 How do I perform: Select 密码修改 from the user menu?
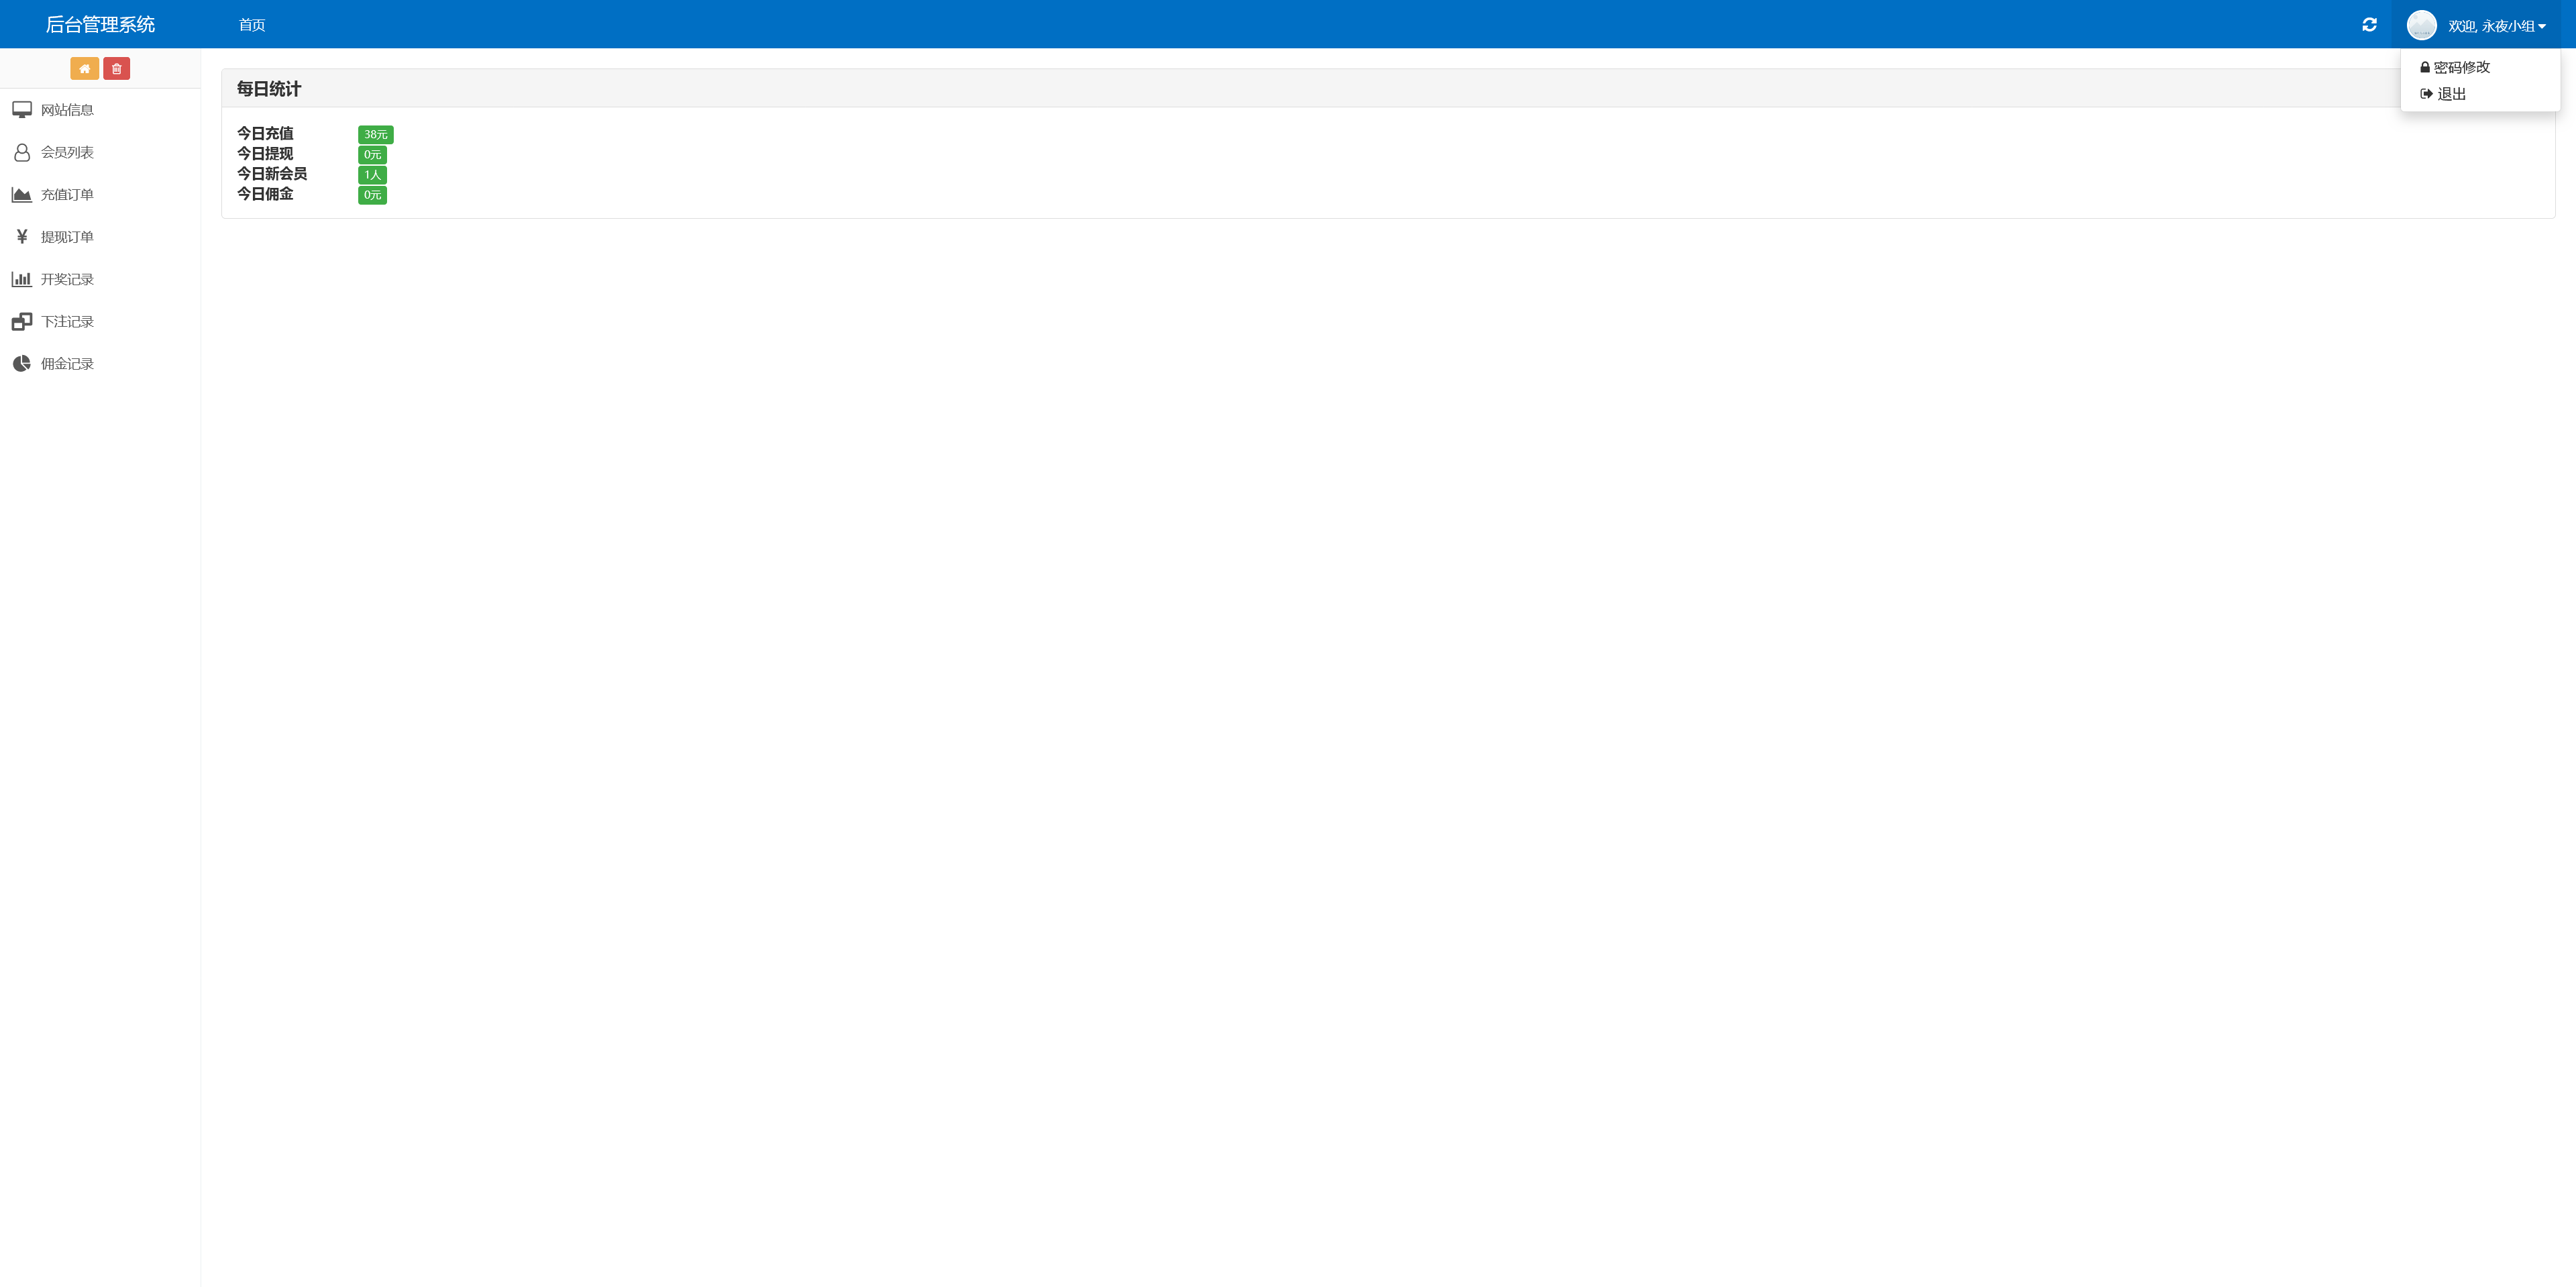tap(2455, 67)
